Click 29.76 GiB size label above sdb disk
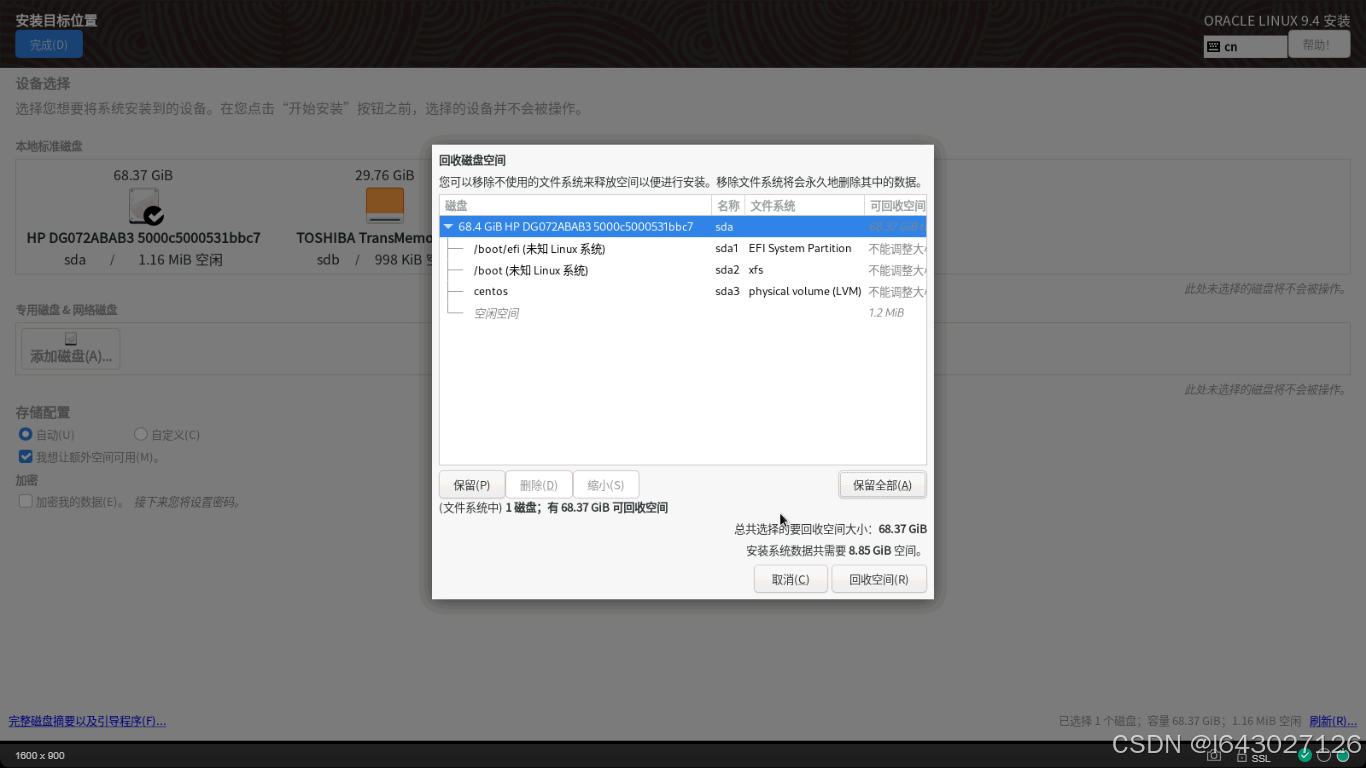The height and width of the screenshot is (768, 1366). click(x=385, y=175)
